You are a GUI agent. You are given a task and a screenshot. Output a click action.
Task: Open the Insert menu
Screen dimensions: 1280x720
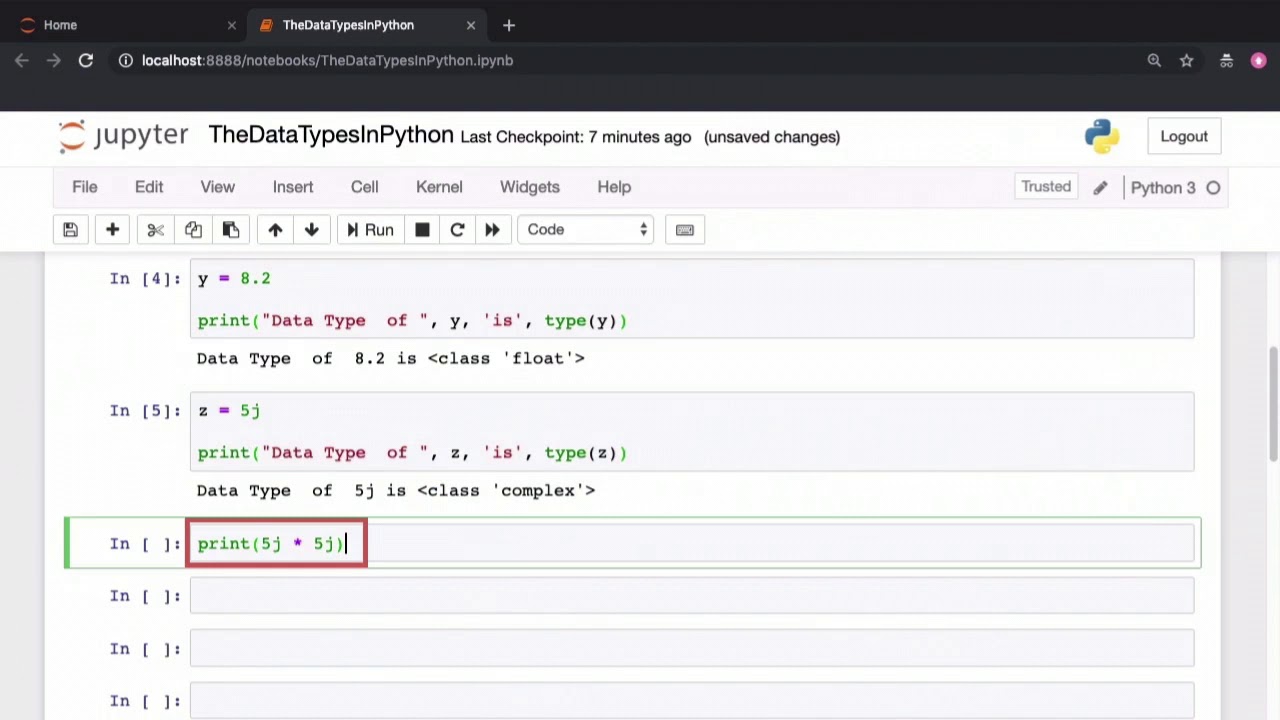tap(293, 187)
